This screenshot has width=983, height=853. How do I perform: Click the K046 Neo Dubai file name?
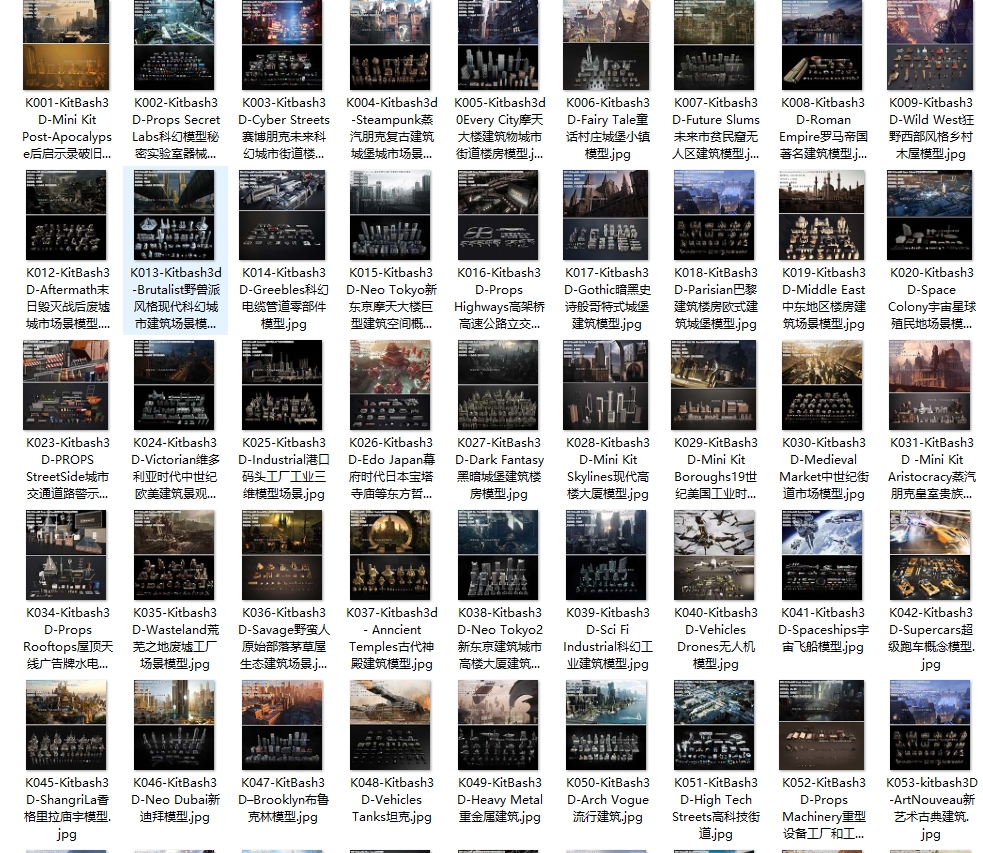(176, 800)
